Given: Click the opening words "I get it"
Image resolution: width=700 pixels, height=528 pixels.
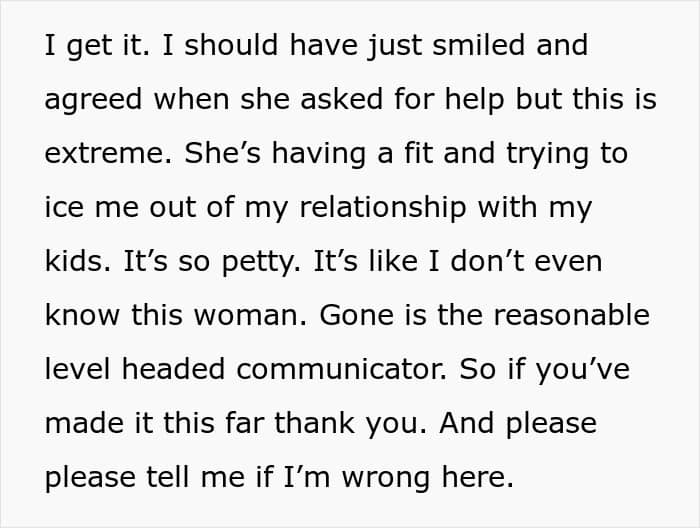Looking at the screenshot, I should pyautogui.click(x=93, y=46).
